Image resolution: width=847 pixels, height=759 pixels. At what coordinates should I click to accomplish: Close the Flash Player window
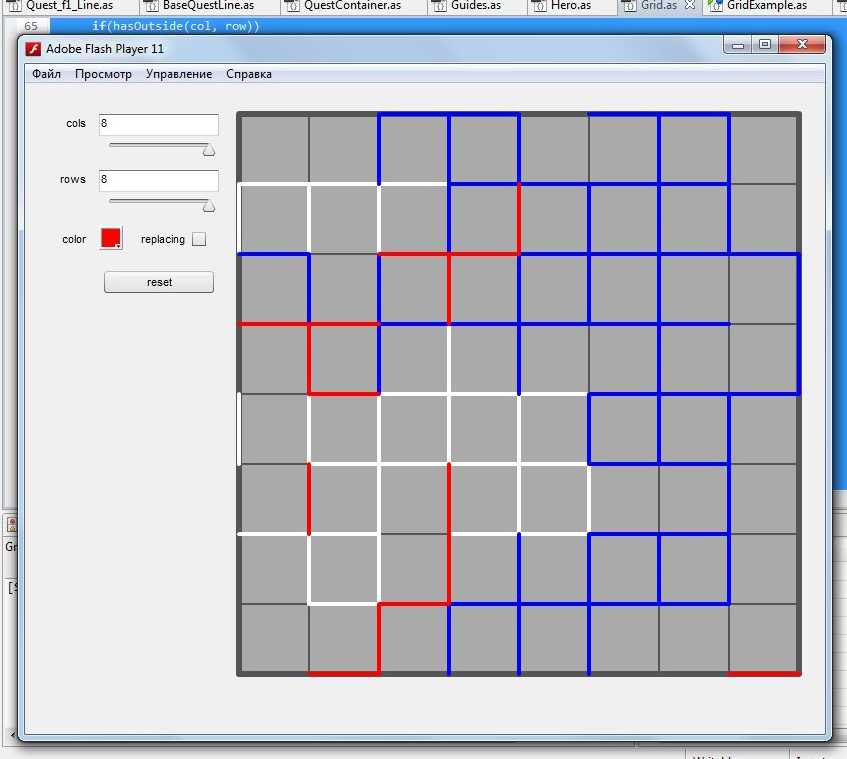(x=802, y=45)
